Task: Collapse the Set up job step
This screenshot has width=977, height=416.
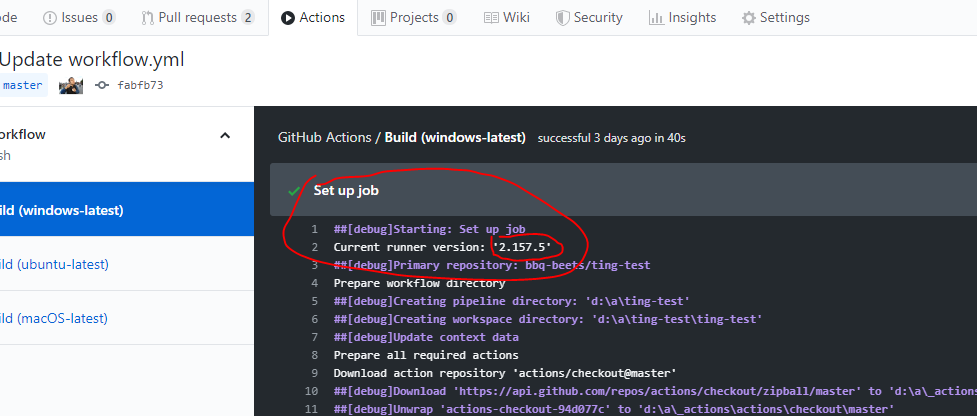Action: (623, 190)
